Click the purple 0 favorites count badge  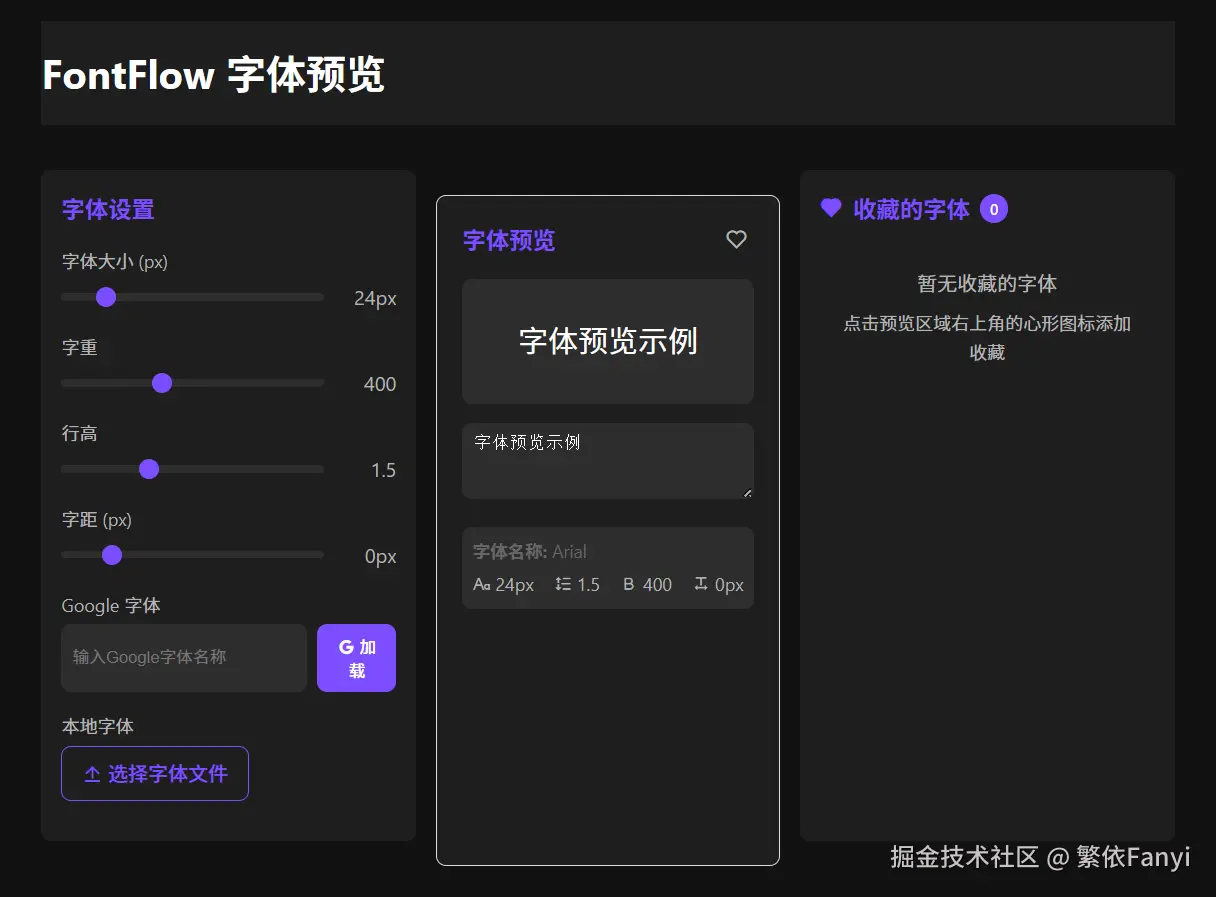tap(994, 208)
